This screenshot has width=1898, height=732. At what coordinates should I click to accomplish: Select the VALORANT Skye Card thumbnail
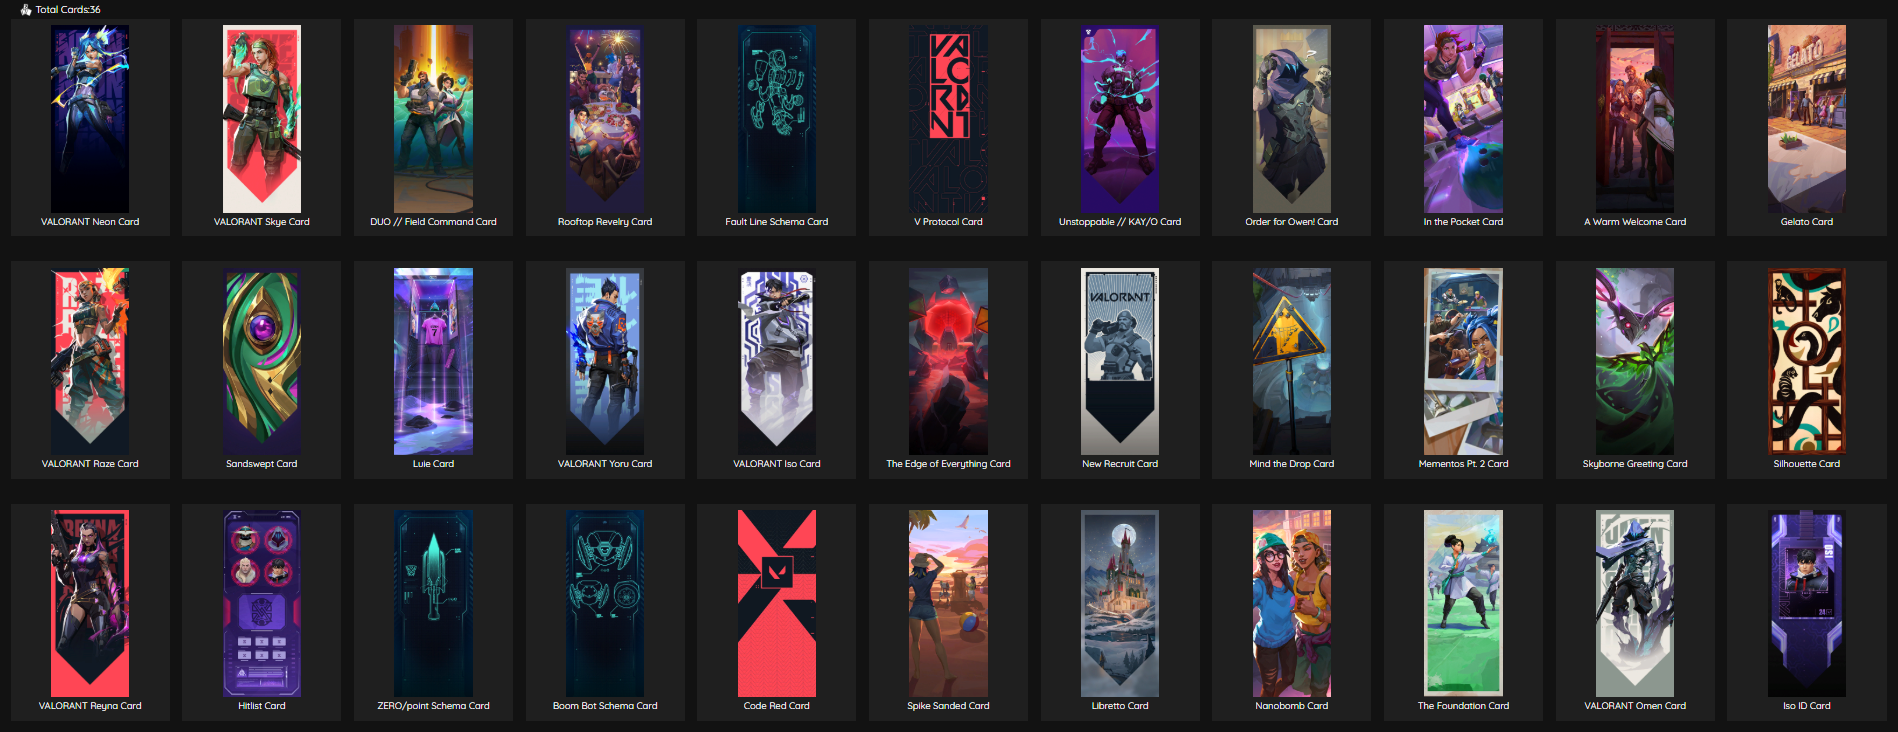pyautogui.click(x=262, y=119)
